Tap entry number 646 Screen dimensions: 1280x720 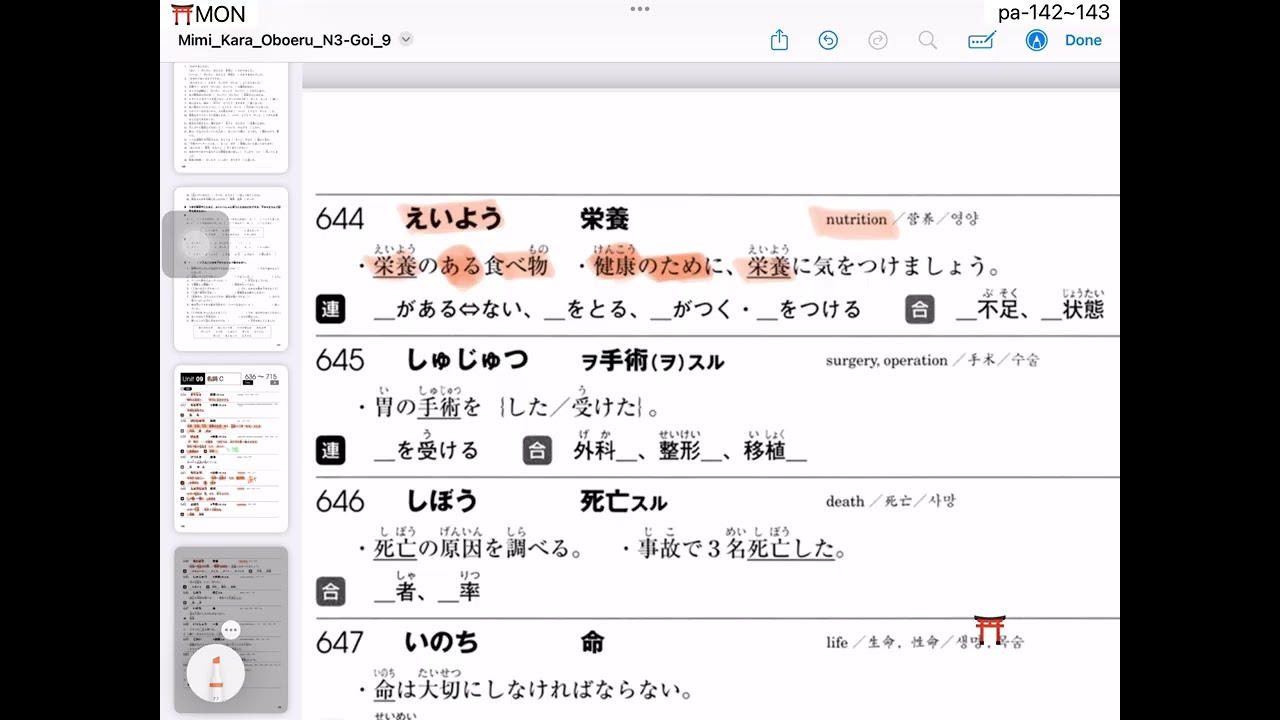click(340, 501)
